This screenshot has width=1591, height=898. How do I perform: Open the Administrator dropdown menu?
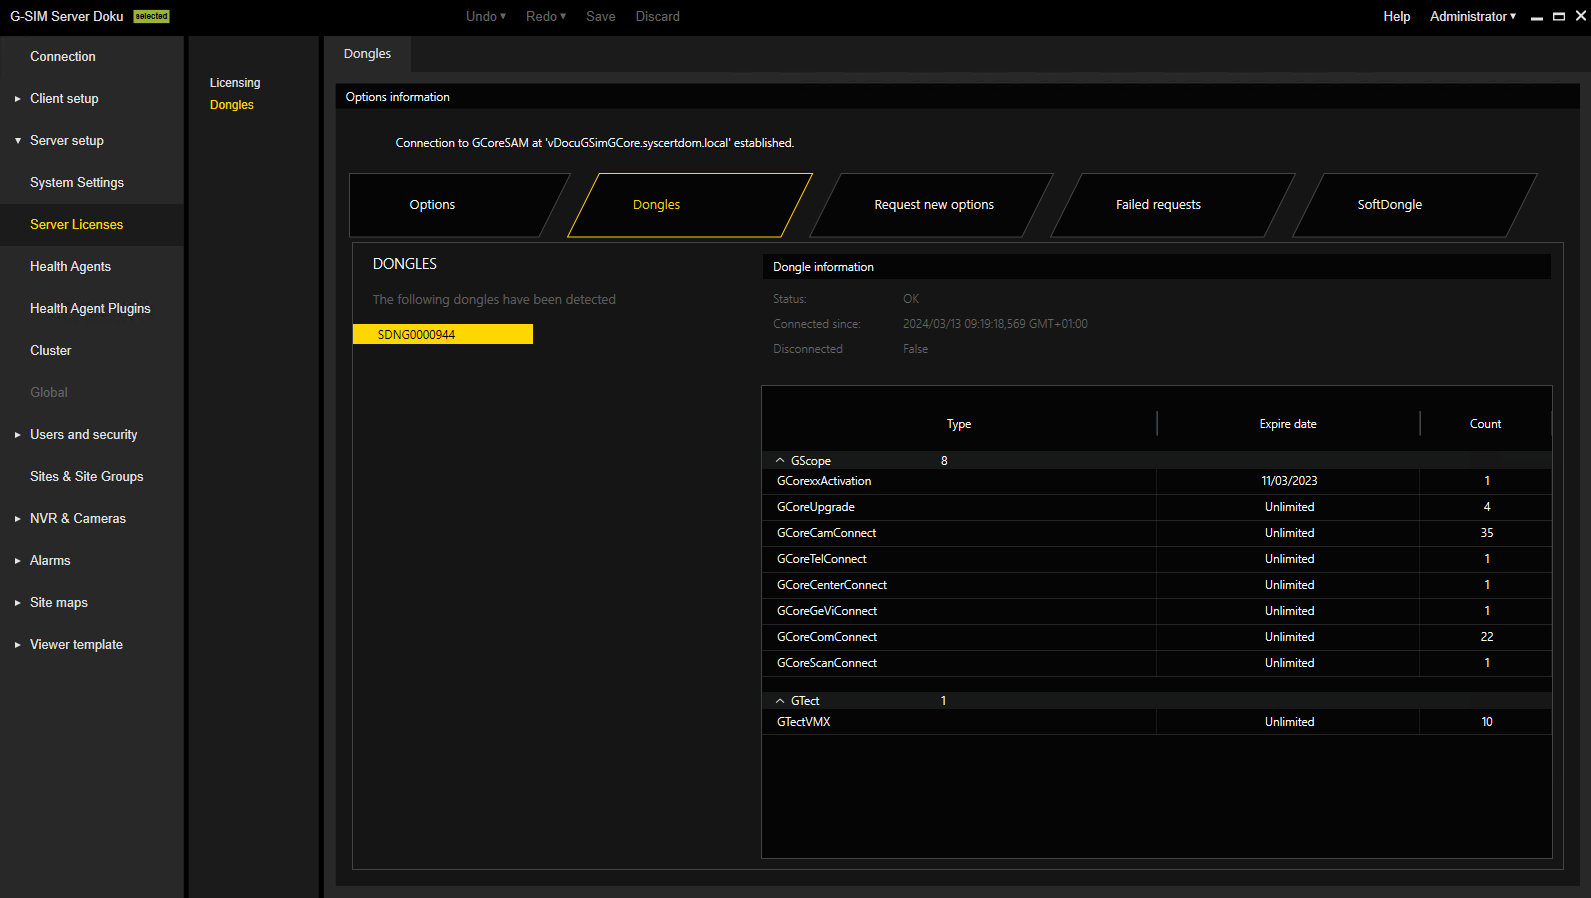coord(1472,16)
